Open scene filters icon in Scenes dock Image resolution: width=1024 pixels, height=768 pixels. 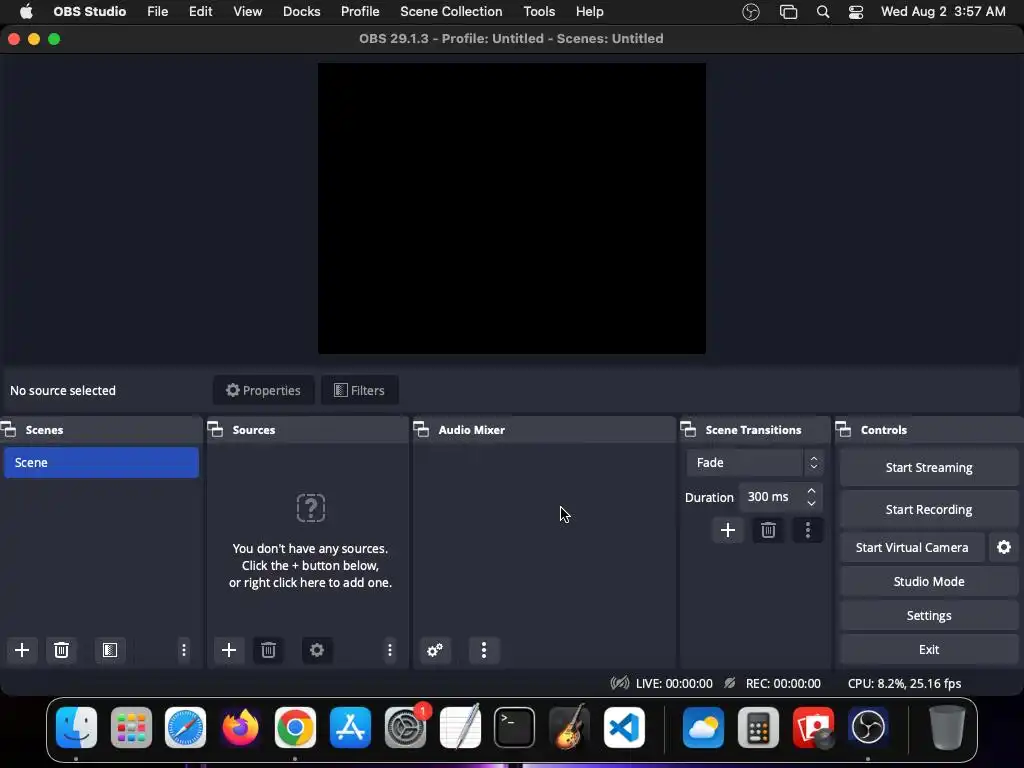(110, 650)
